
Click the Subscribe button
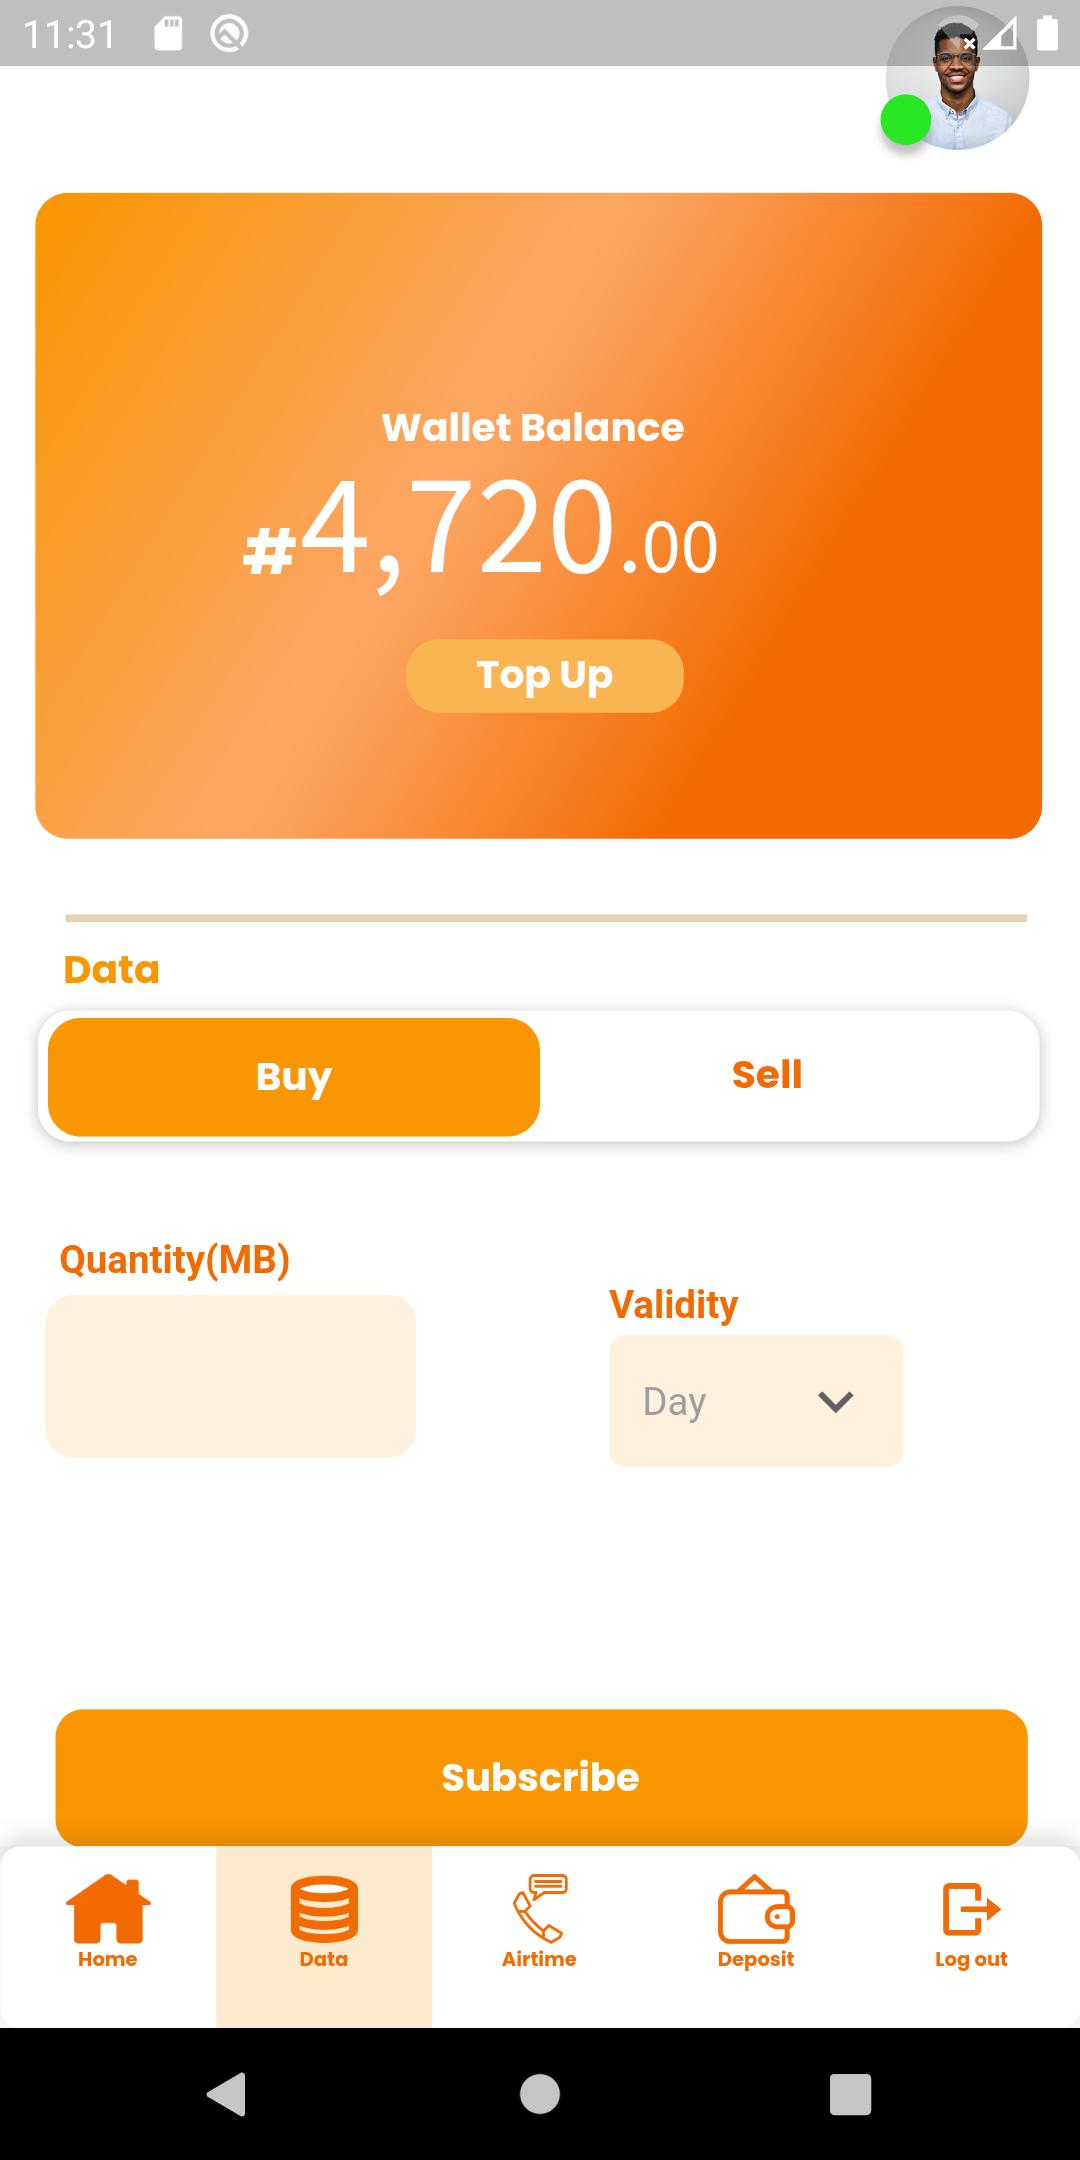point(541,1777)
